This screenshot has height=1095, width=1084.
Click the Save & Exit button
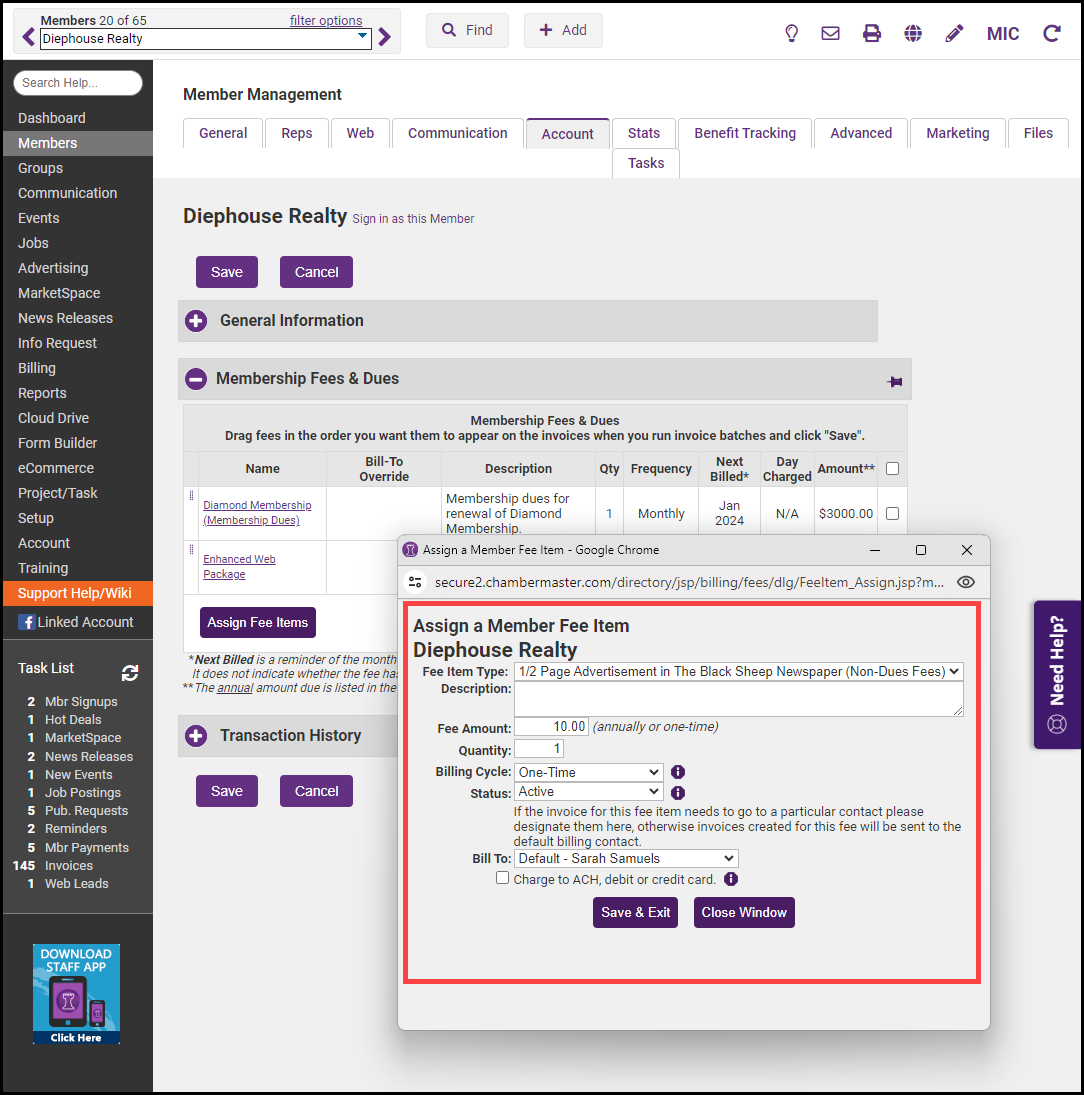635,912
